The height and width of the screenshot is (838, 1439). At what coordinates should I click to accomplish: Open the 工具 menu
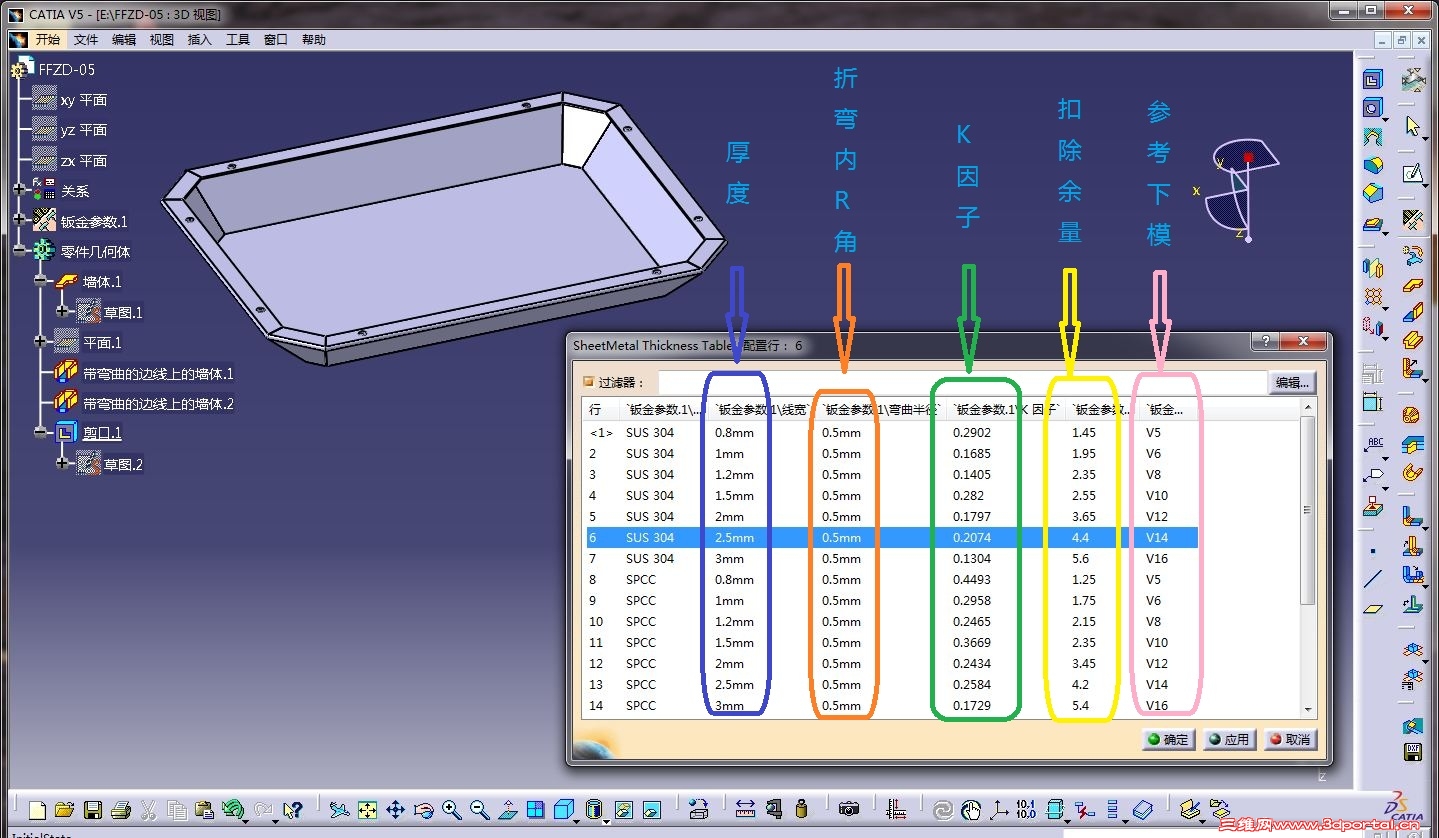pyautogui.click(x=238, y=40)
